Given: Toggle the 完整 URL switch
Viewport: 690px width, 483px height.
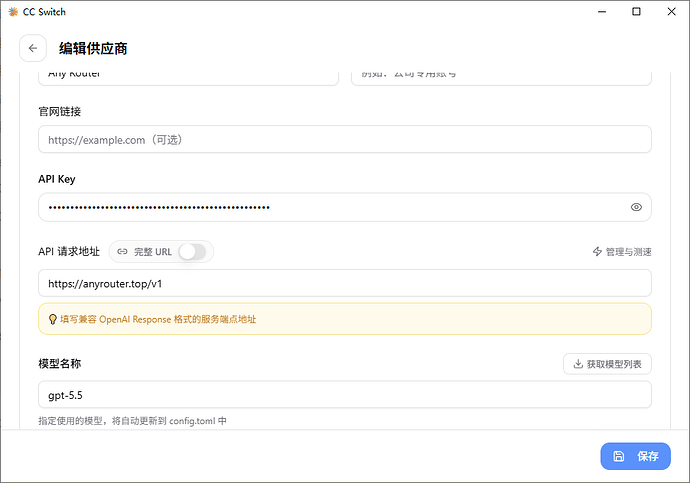Looking at the screenshot, I should pyautogui.click(x=192, y=252).
